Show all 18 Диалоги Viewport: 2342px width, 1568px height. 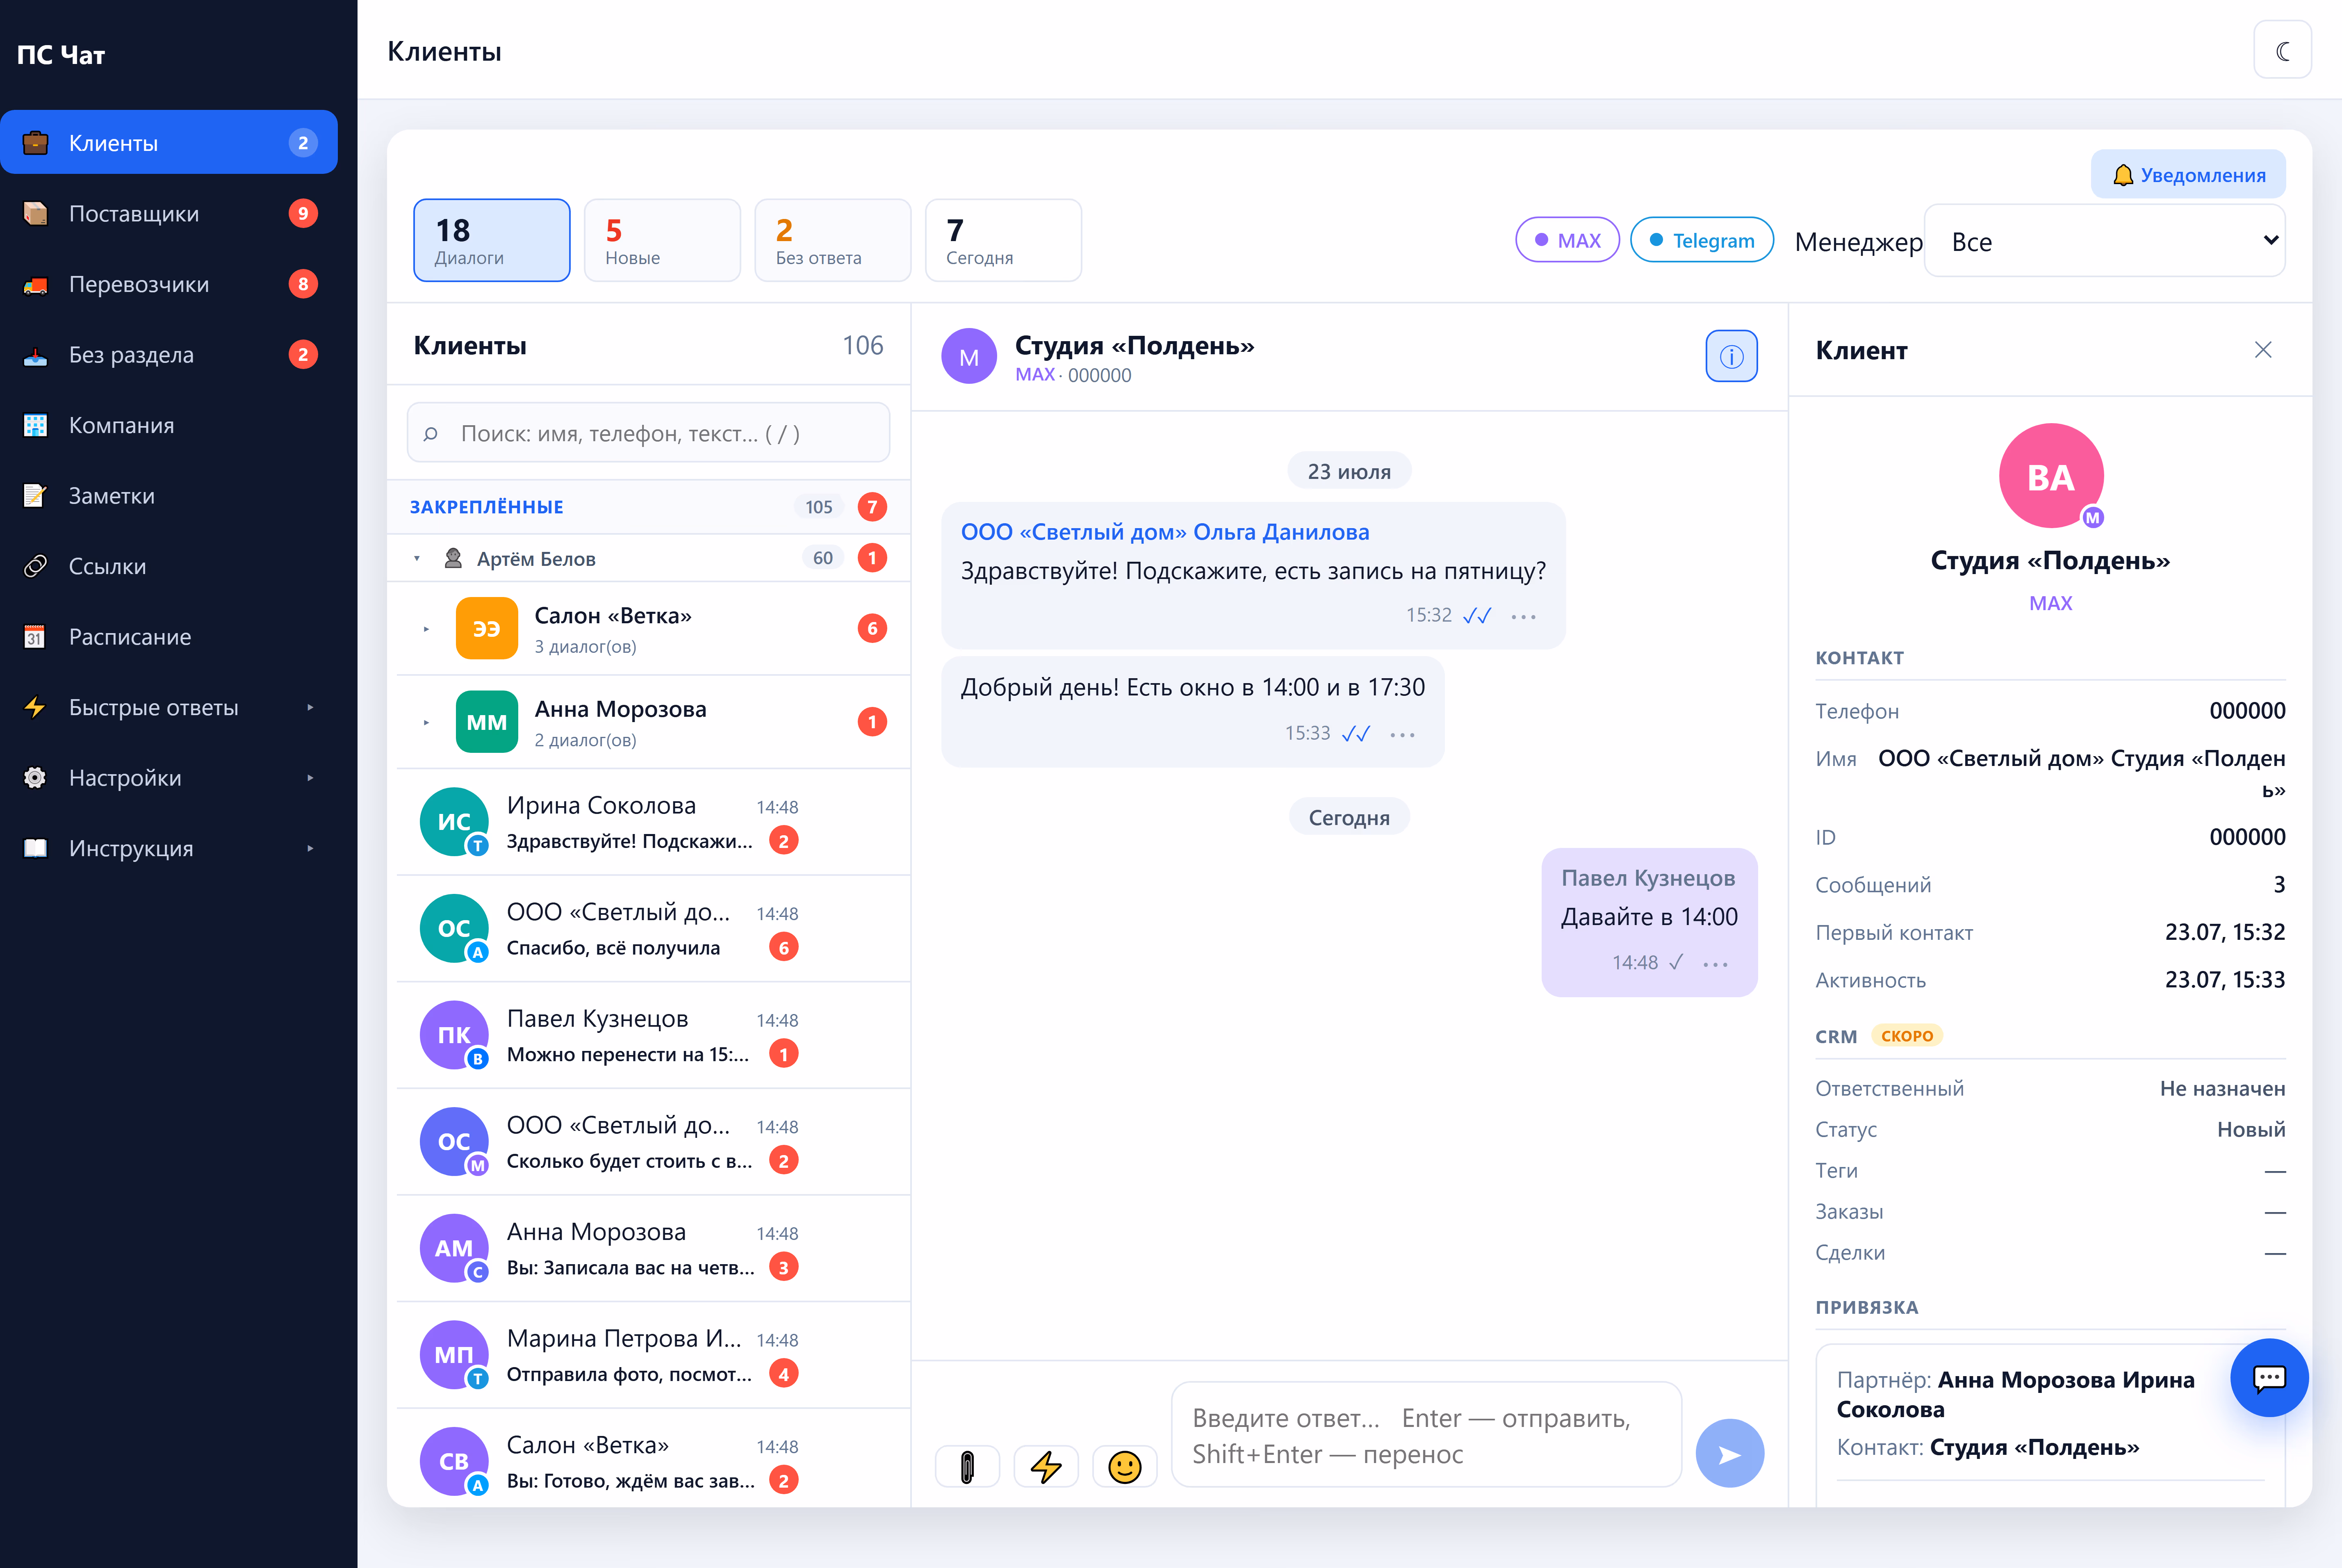click(x=492, y=240)
